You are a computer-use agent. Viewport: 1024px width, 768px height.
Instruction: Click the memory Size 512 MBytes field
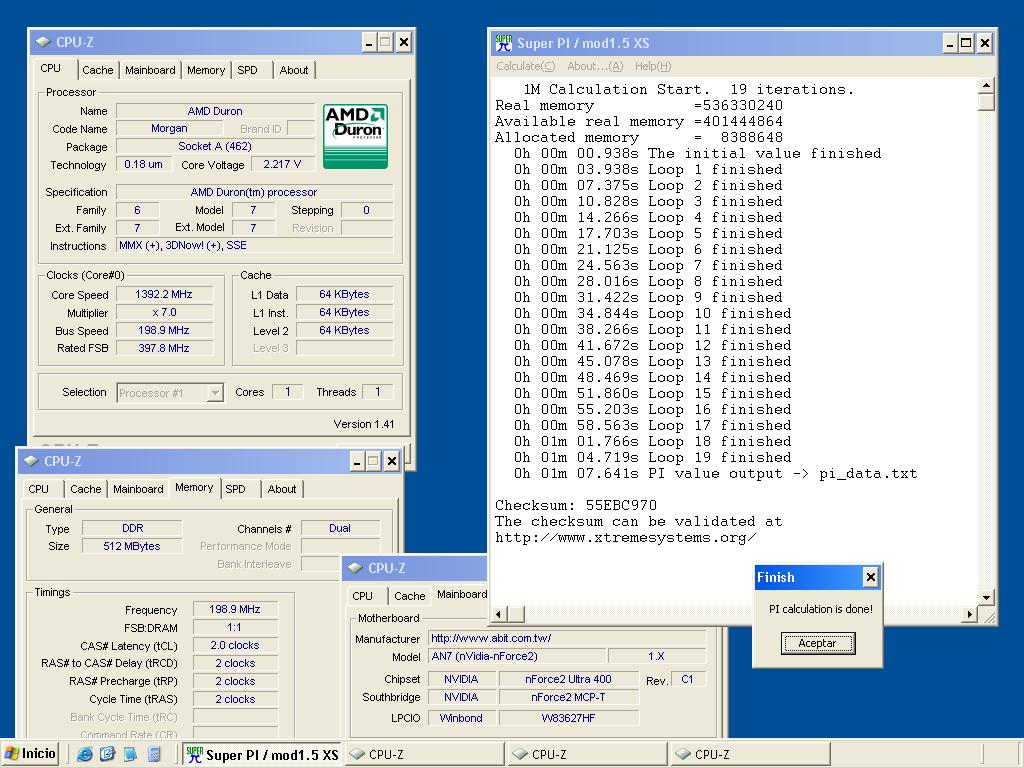(132, 547)
